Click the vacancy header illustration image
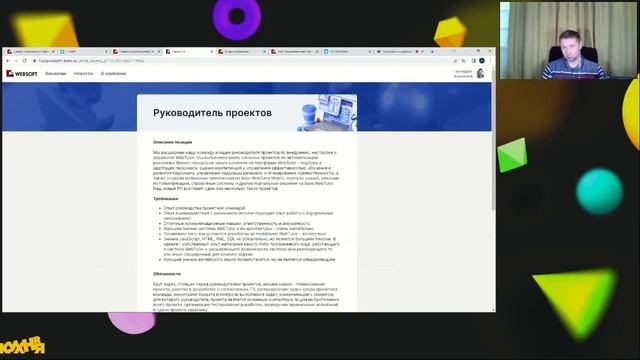 (x=327, y=113)
